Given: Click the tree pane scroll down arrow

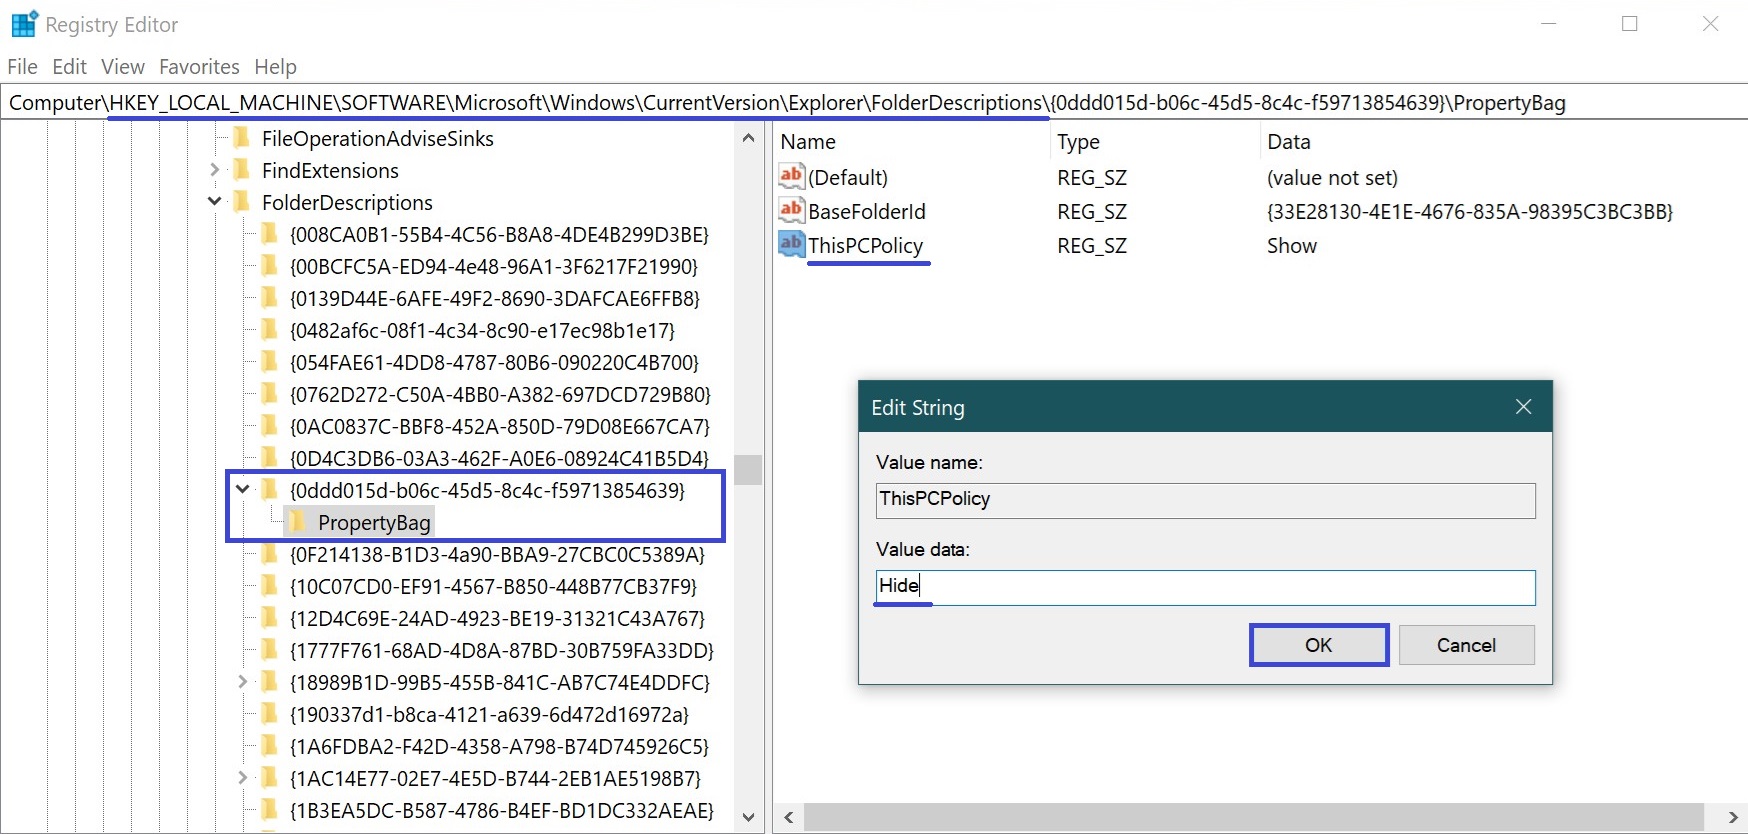Looking at the screenshot, I should (x=748, y=818).
